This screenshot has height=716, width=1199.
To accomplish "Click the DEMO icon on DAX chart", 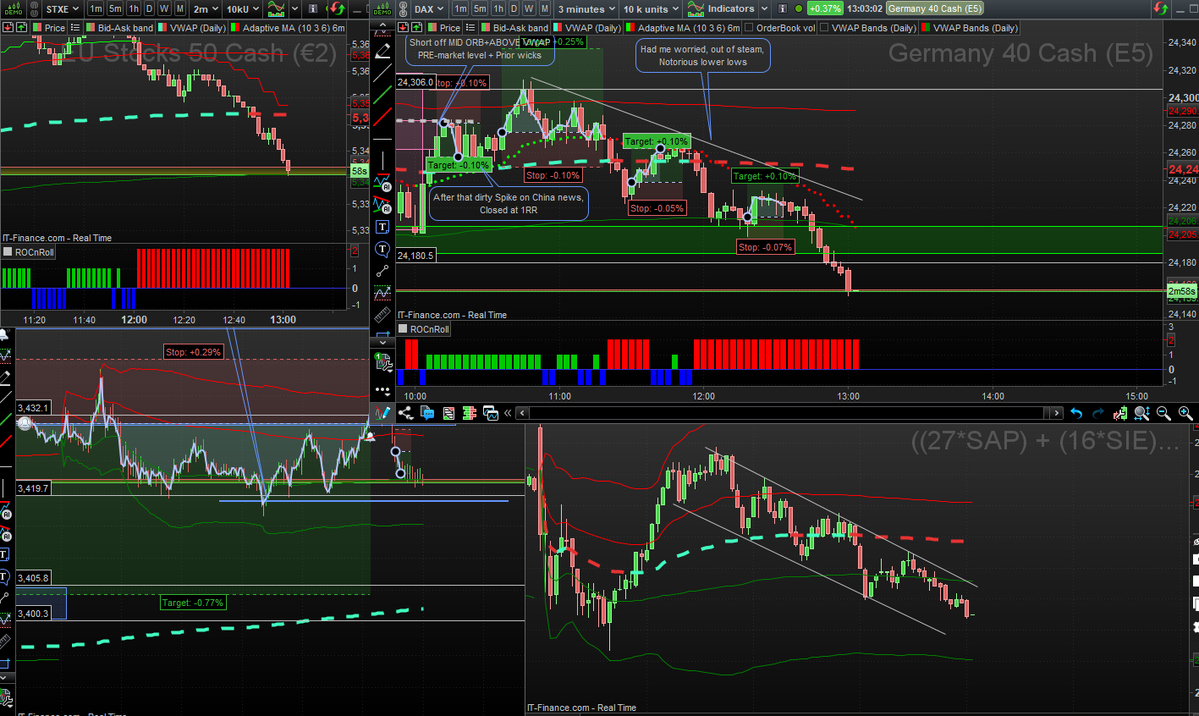I will tap(382, 8).
